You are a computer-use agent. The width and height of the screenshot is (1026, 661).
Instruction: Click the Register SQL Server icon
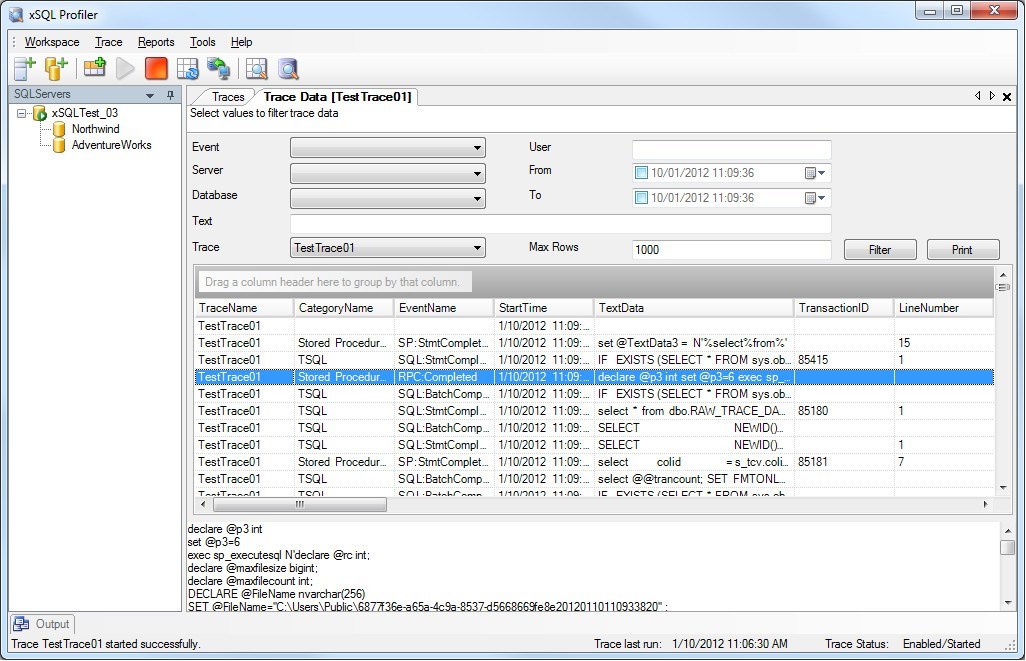[x=22, y=68]
